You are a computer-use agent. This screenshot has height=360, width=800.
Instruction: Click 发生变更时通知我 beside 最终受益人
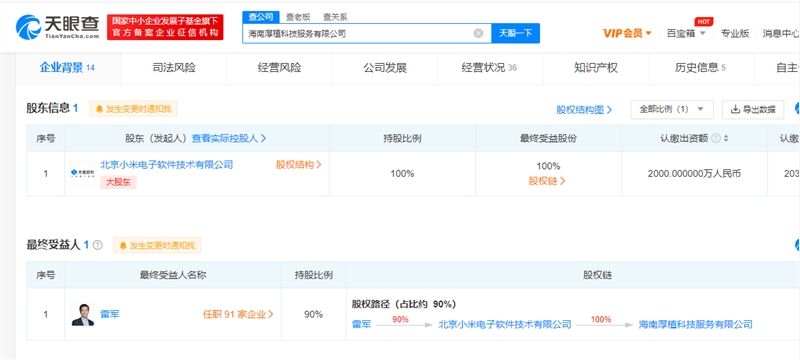point(157,245)
